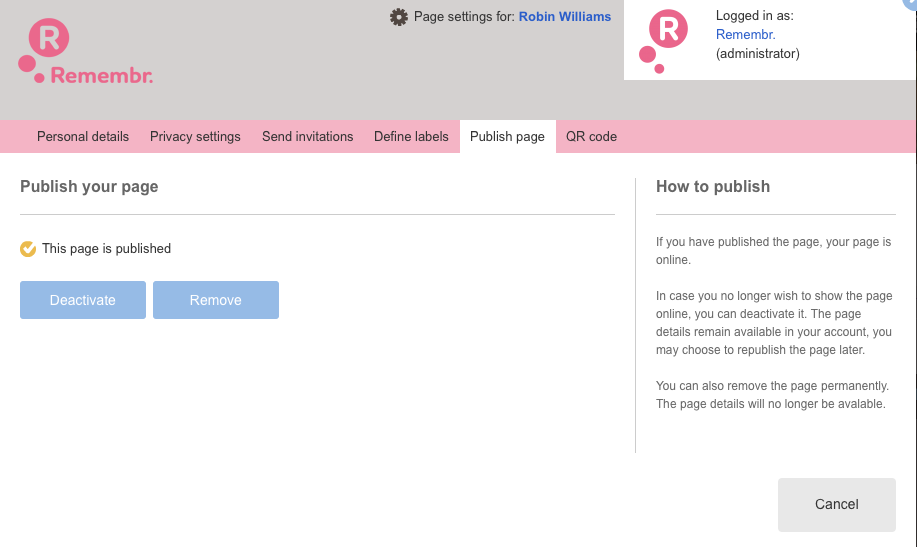Click the blue circle at top-right corner
This screenshot has width=917, height=547.
(910, 4)
